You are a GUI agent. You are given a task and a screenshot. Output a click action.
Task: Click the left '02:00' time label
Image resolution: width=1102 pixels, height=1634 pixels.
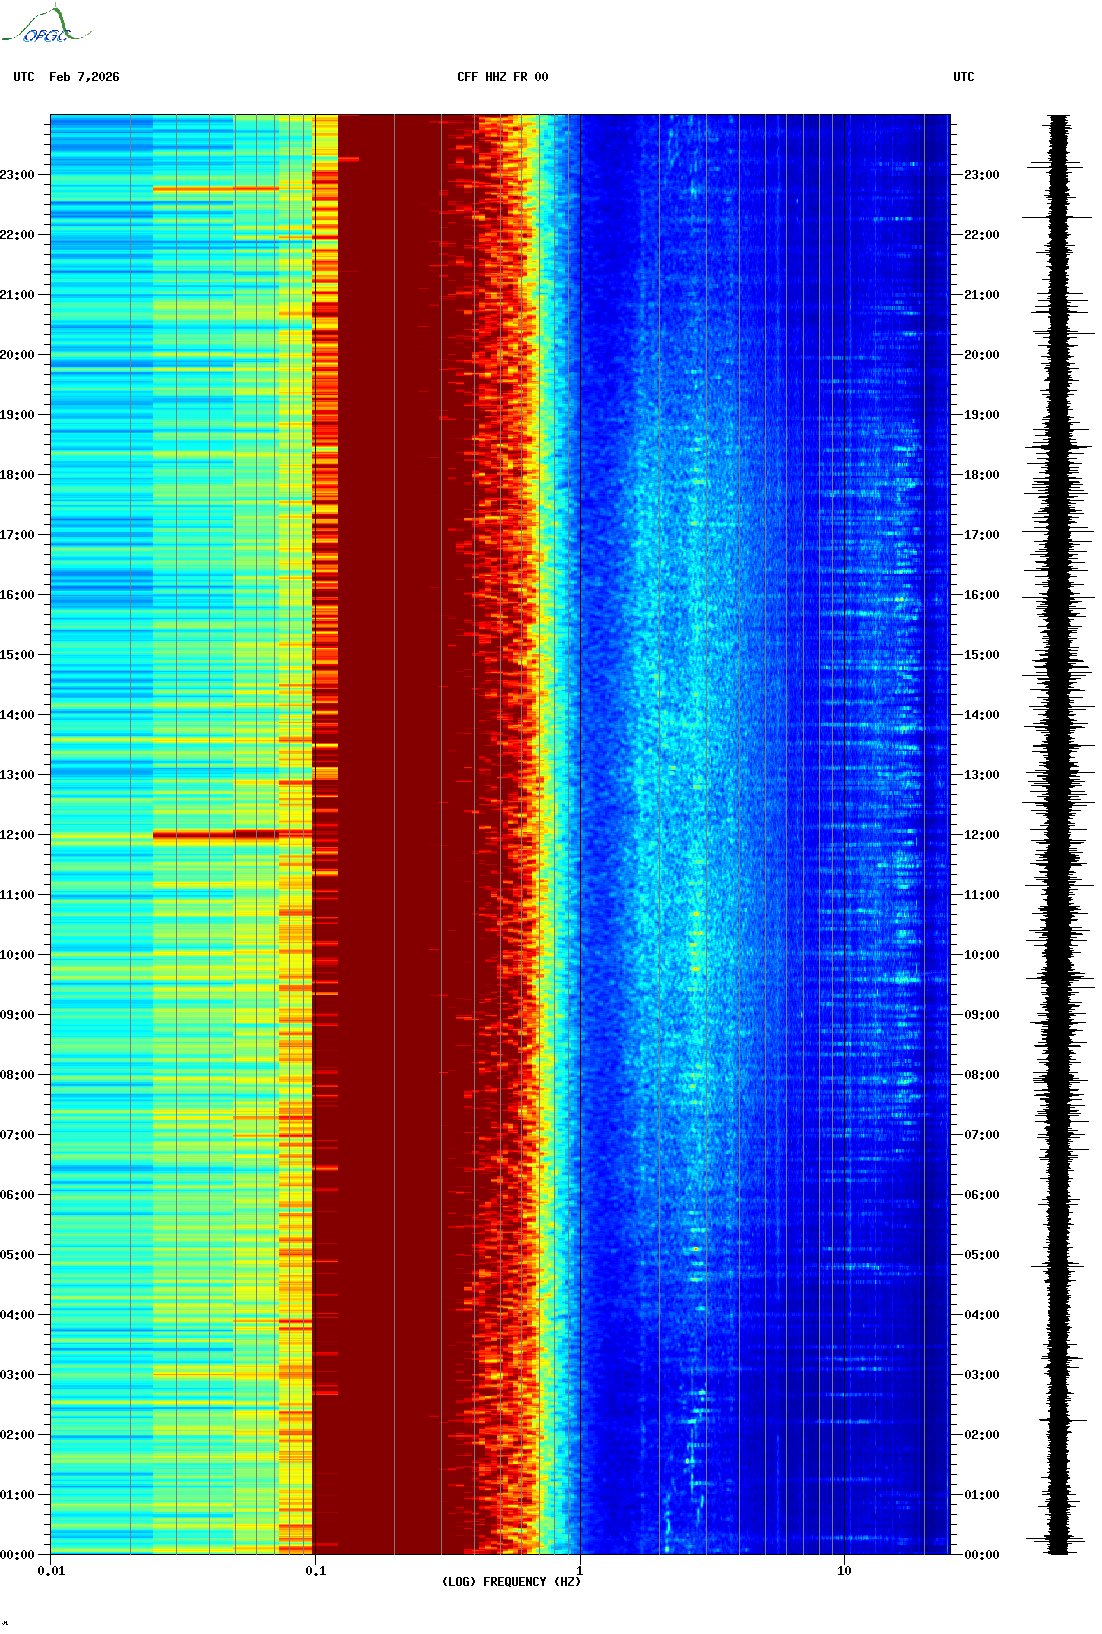[17, 1435]
